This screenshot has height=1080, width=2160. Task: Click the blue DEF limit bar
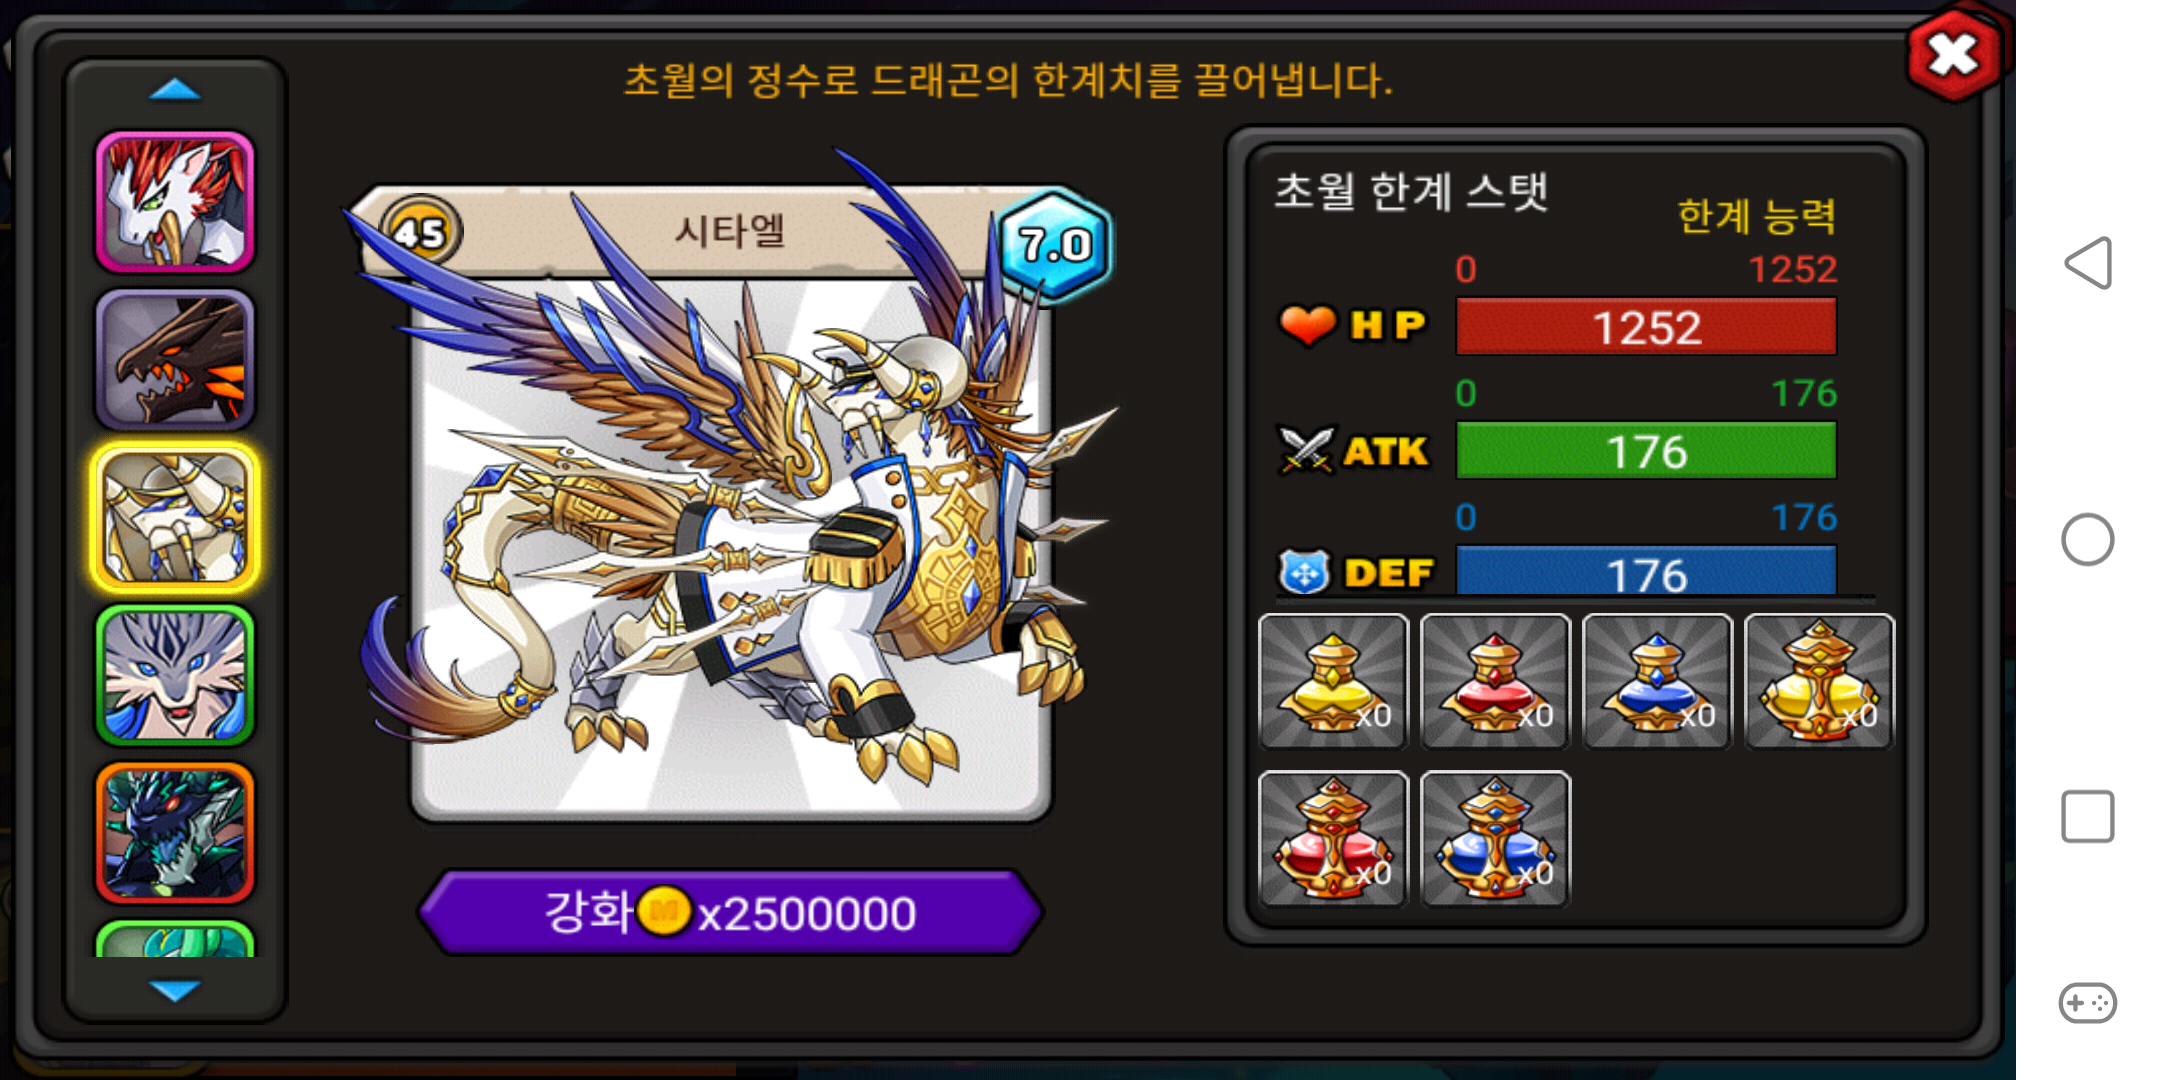pos(1646,572)
